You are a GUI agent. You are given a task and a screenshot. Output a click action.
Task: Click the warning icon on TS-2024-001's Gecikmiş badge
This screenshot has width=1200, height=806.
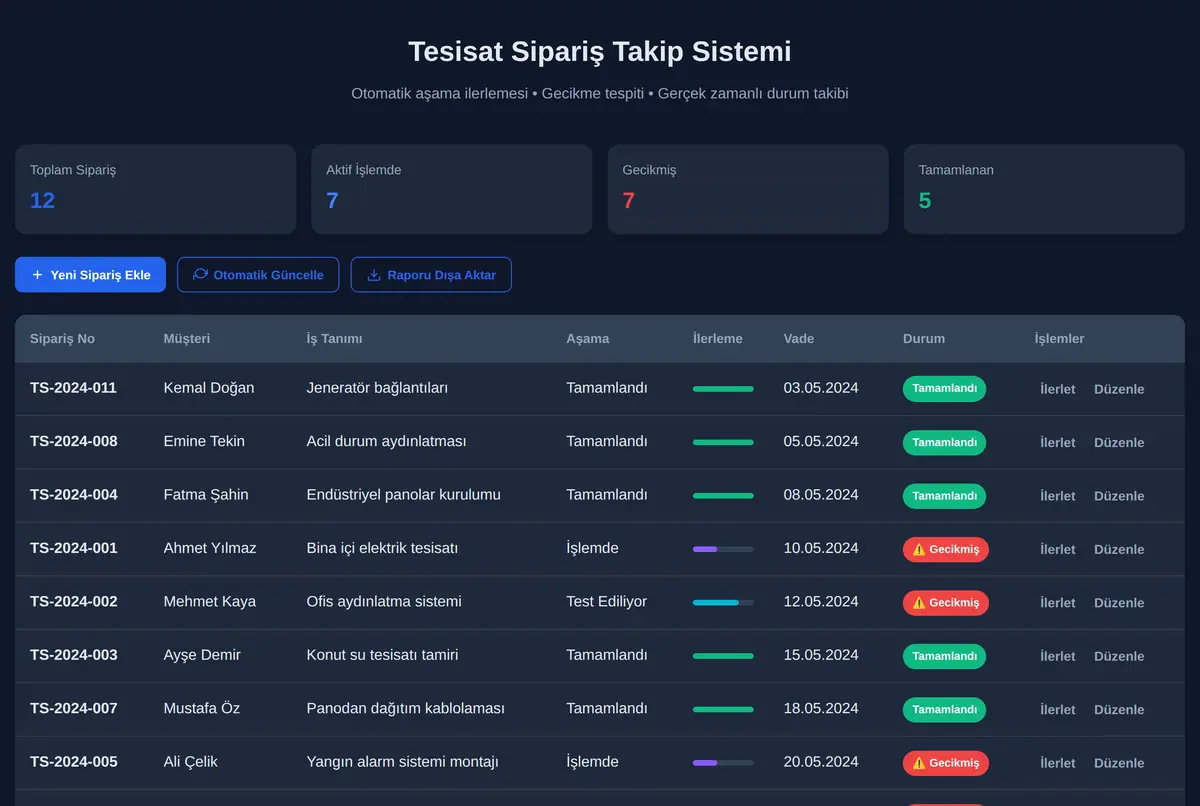(919, 550)
